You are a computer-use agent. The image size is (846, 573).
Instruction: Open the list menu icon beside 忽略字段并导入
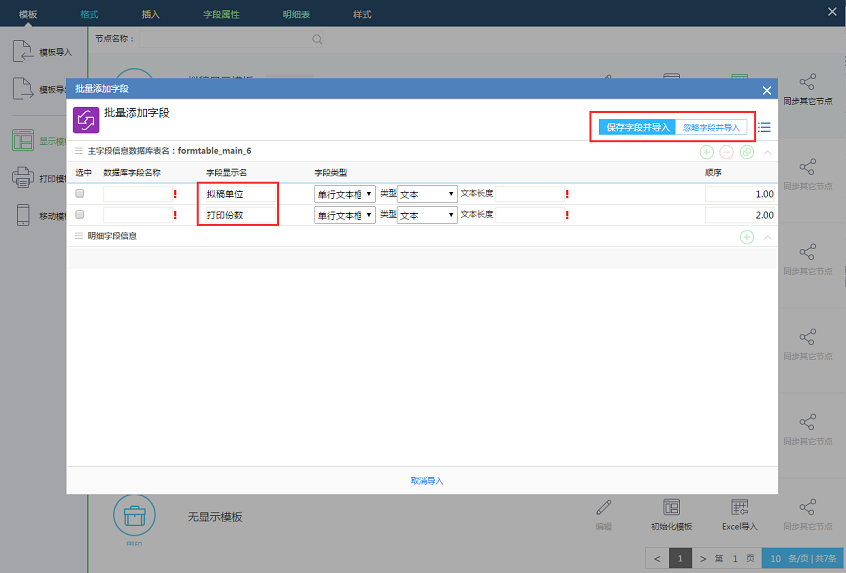coord(764,128)
